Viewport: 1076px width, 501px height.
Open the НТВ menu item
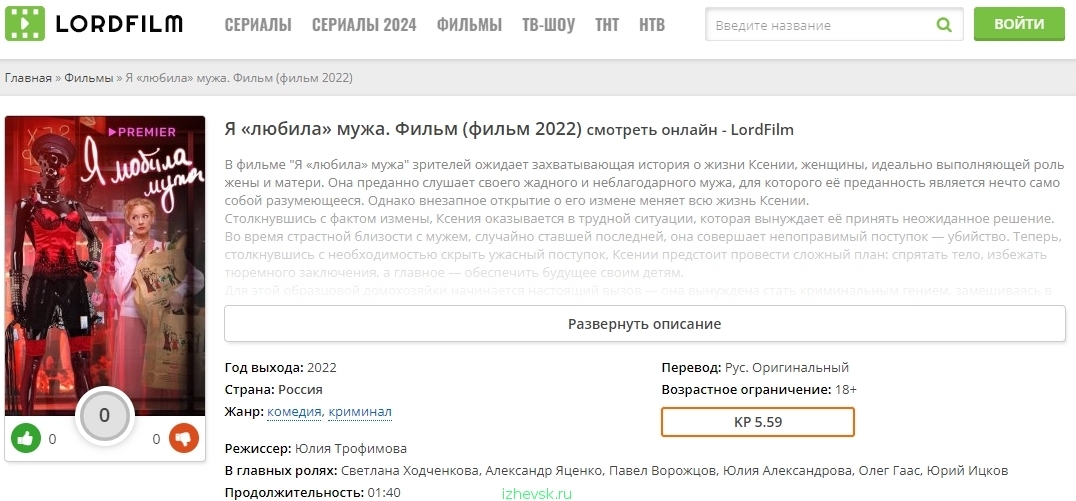coord(652,25)
